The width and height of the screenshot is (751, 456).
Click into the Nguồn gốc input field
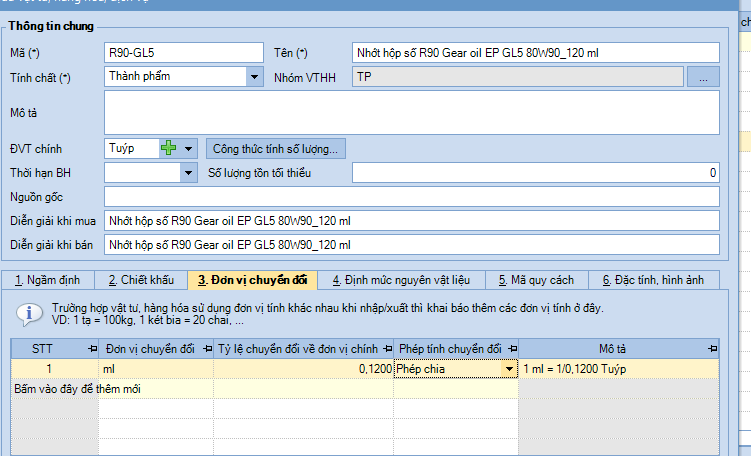click(411, 196)
